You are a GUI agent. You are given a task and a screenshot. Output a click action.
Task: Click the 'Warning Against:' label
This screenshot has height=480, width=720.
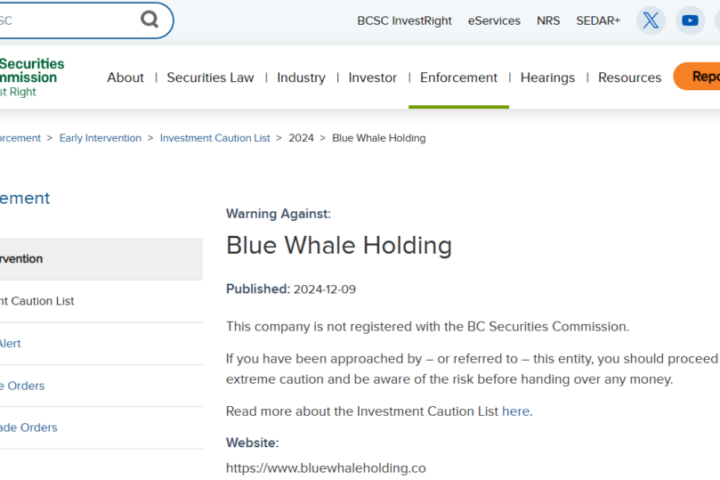coord(278,214)
